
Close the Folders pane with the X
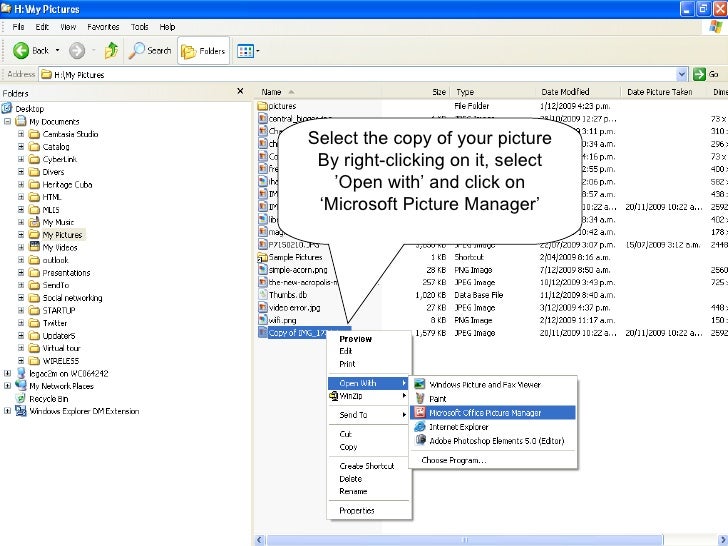[240, 91]
